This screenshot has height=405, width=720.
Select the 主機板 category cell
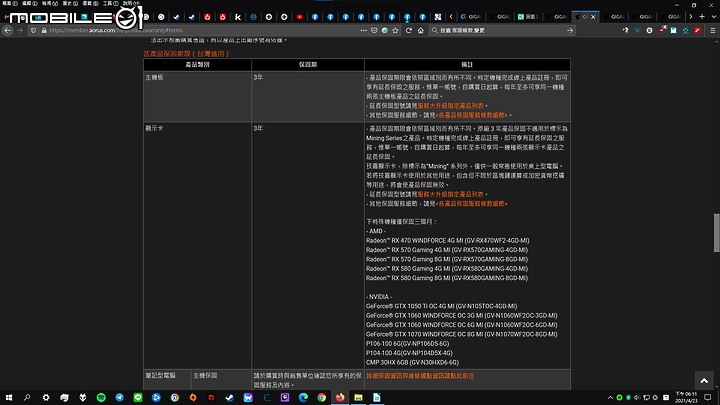tap(197, 96)
